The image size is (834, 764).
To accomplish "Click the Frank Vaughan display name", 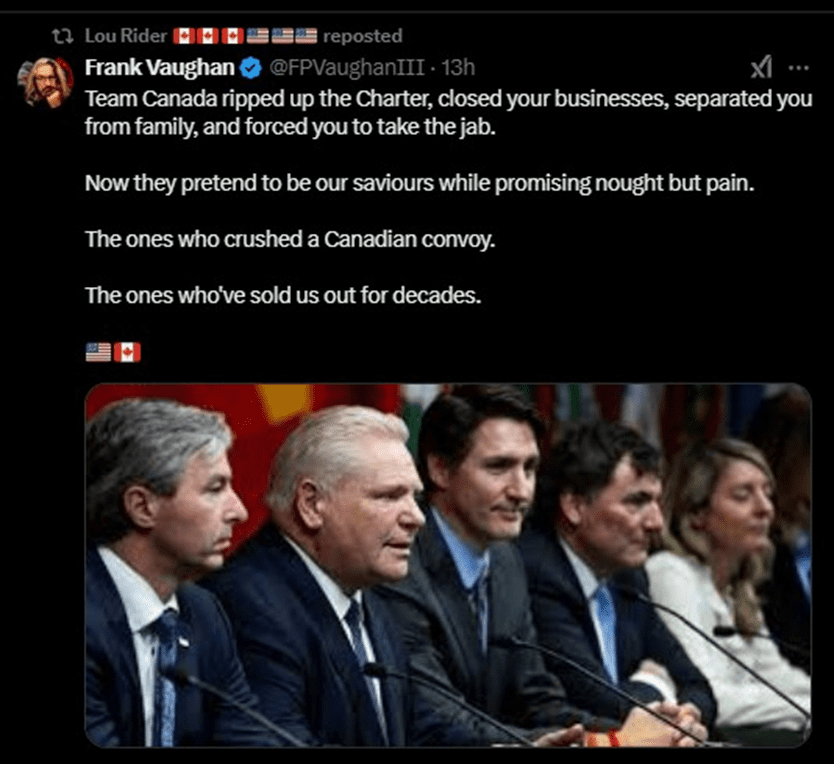I will pos(160,68).
